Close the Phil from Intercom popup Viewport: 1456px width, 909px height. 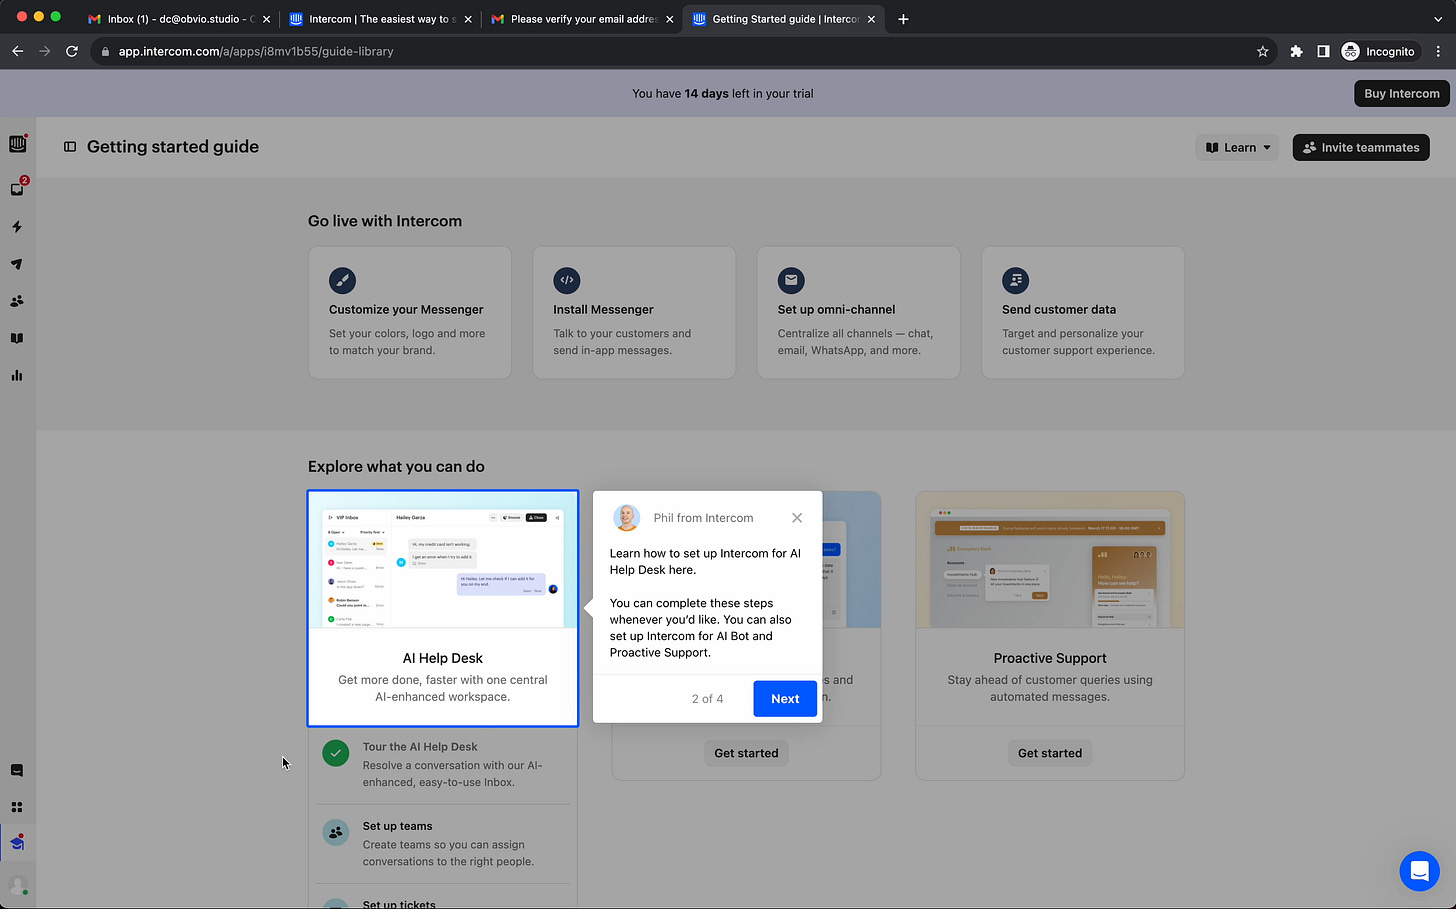[797, 518]
